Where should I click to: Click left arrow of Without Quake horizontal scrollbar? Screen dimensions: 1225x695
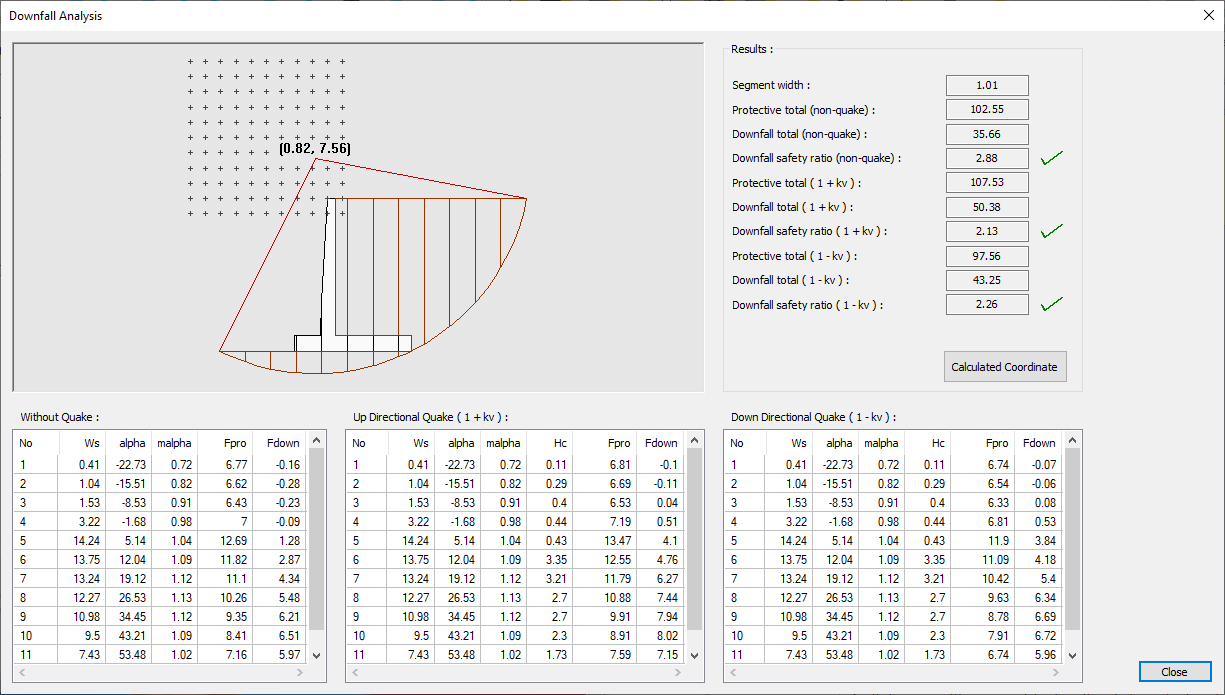(24, 672)
